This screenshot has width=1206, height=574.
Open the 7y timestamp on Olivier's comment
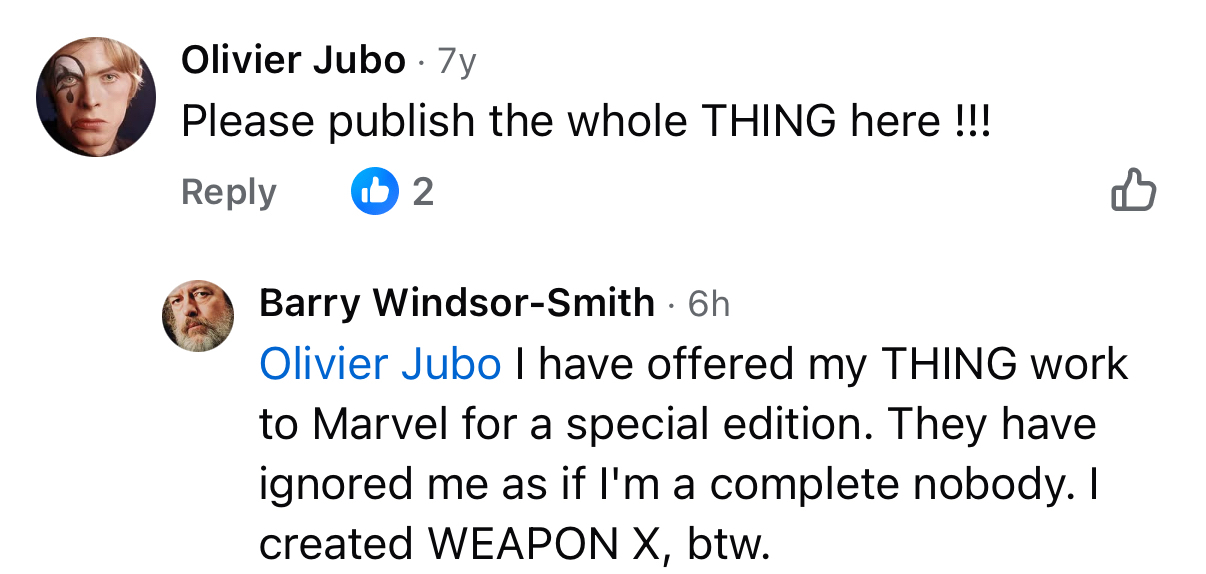coord(457,63)
